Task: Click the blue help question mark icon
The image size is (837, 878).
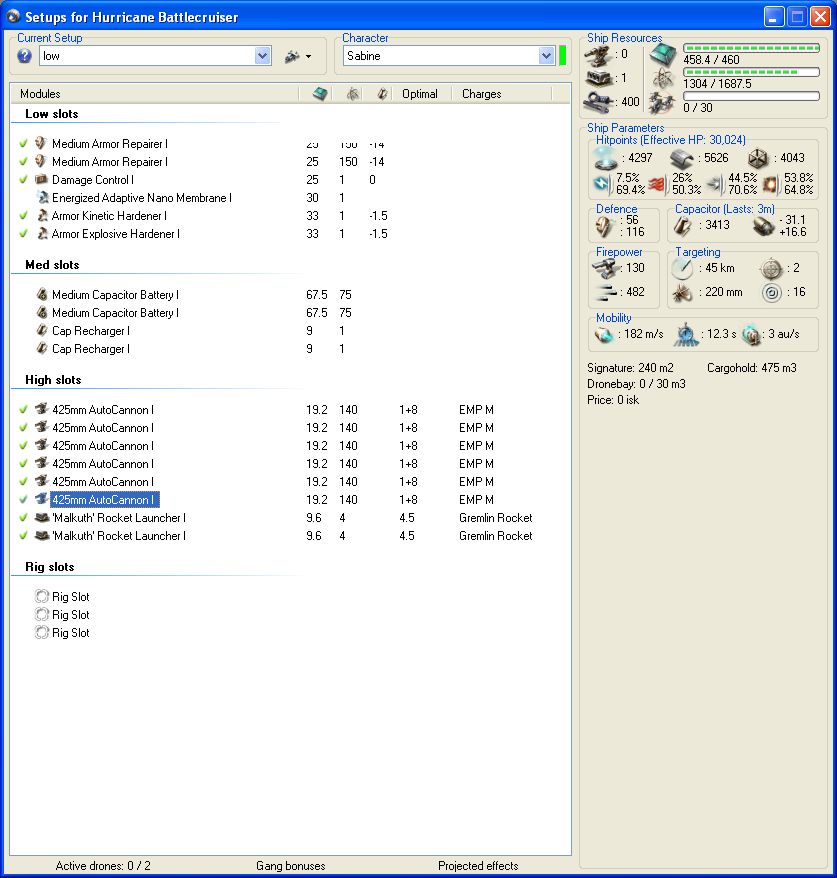Action: coord(24,56)
